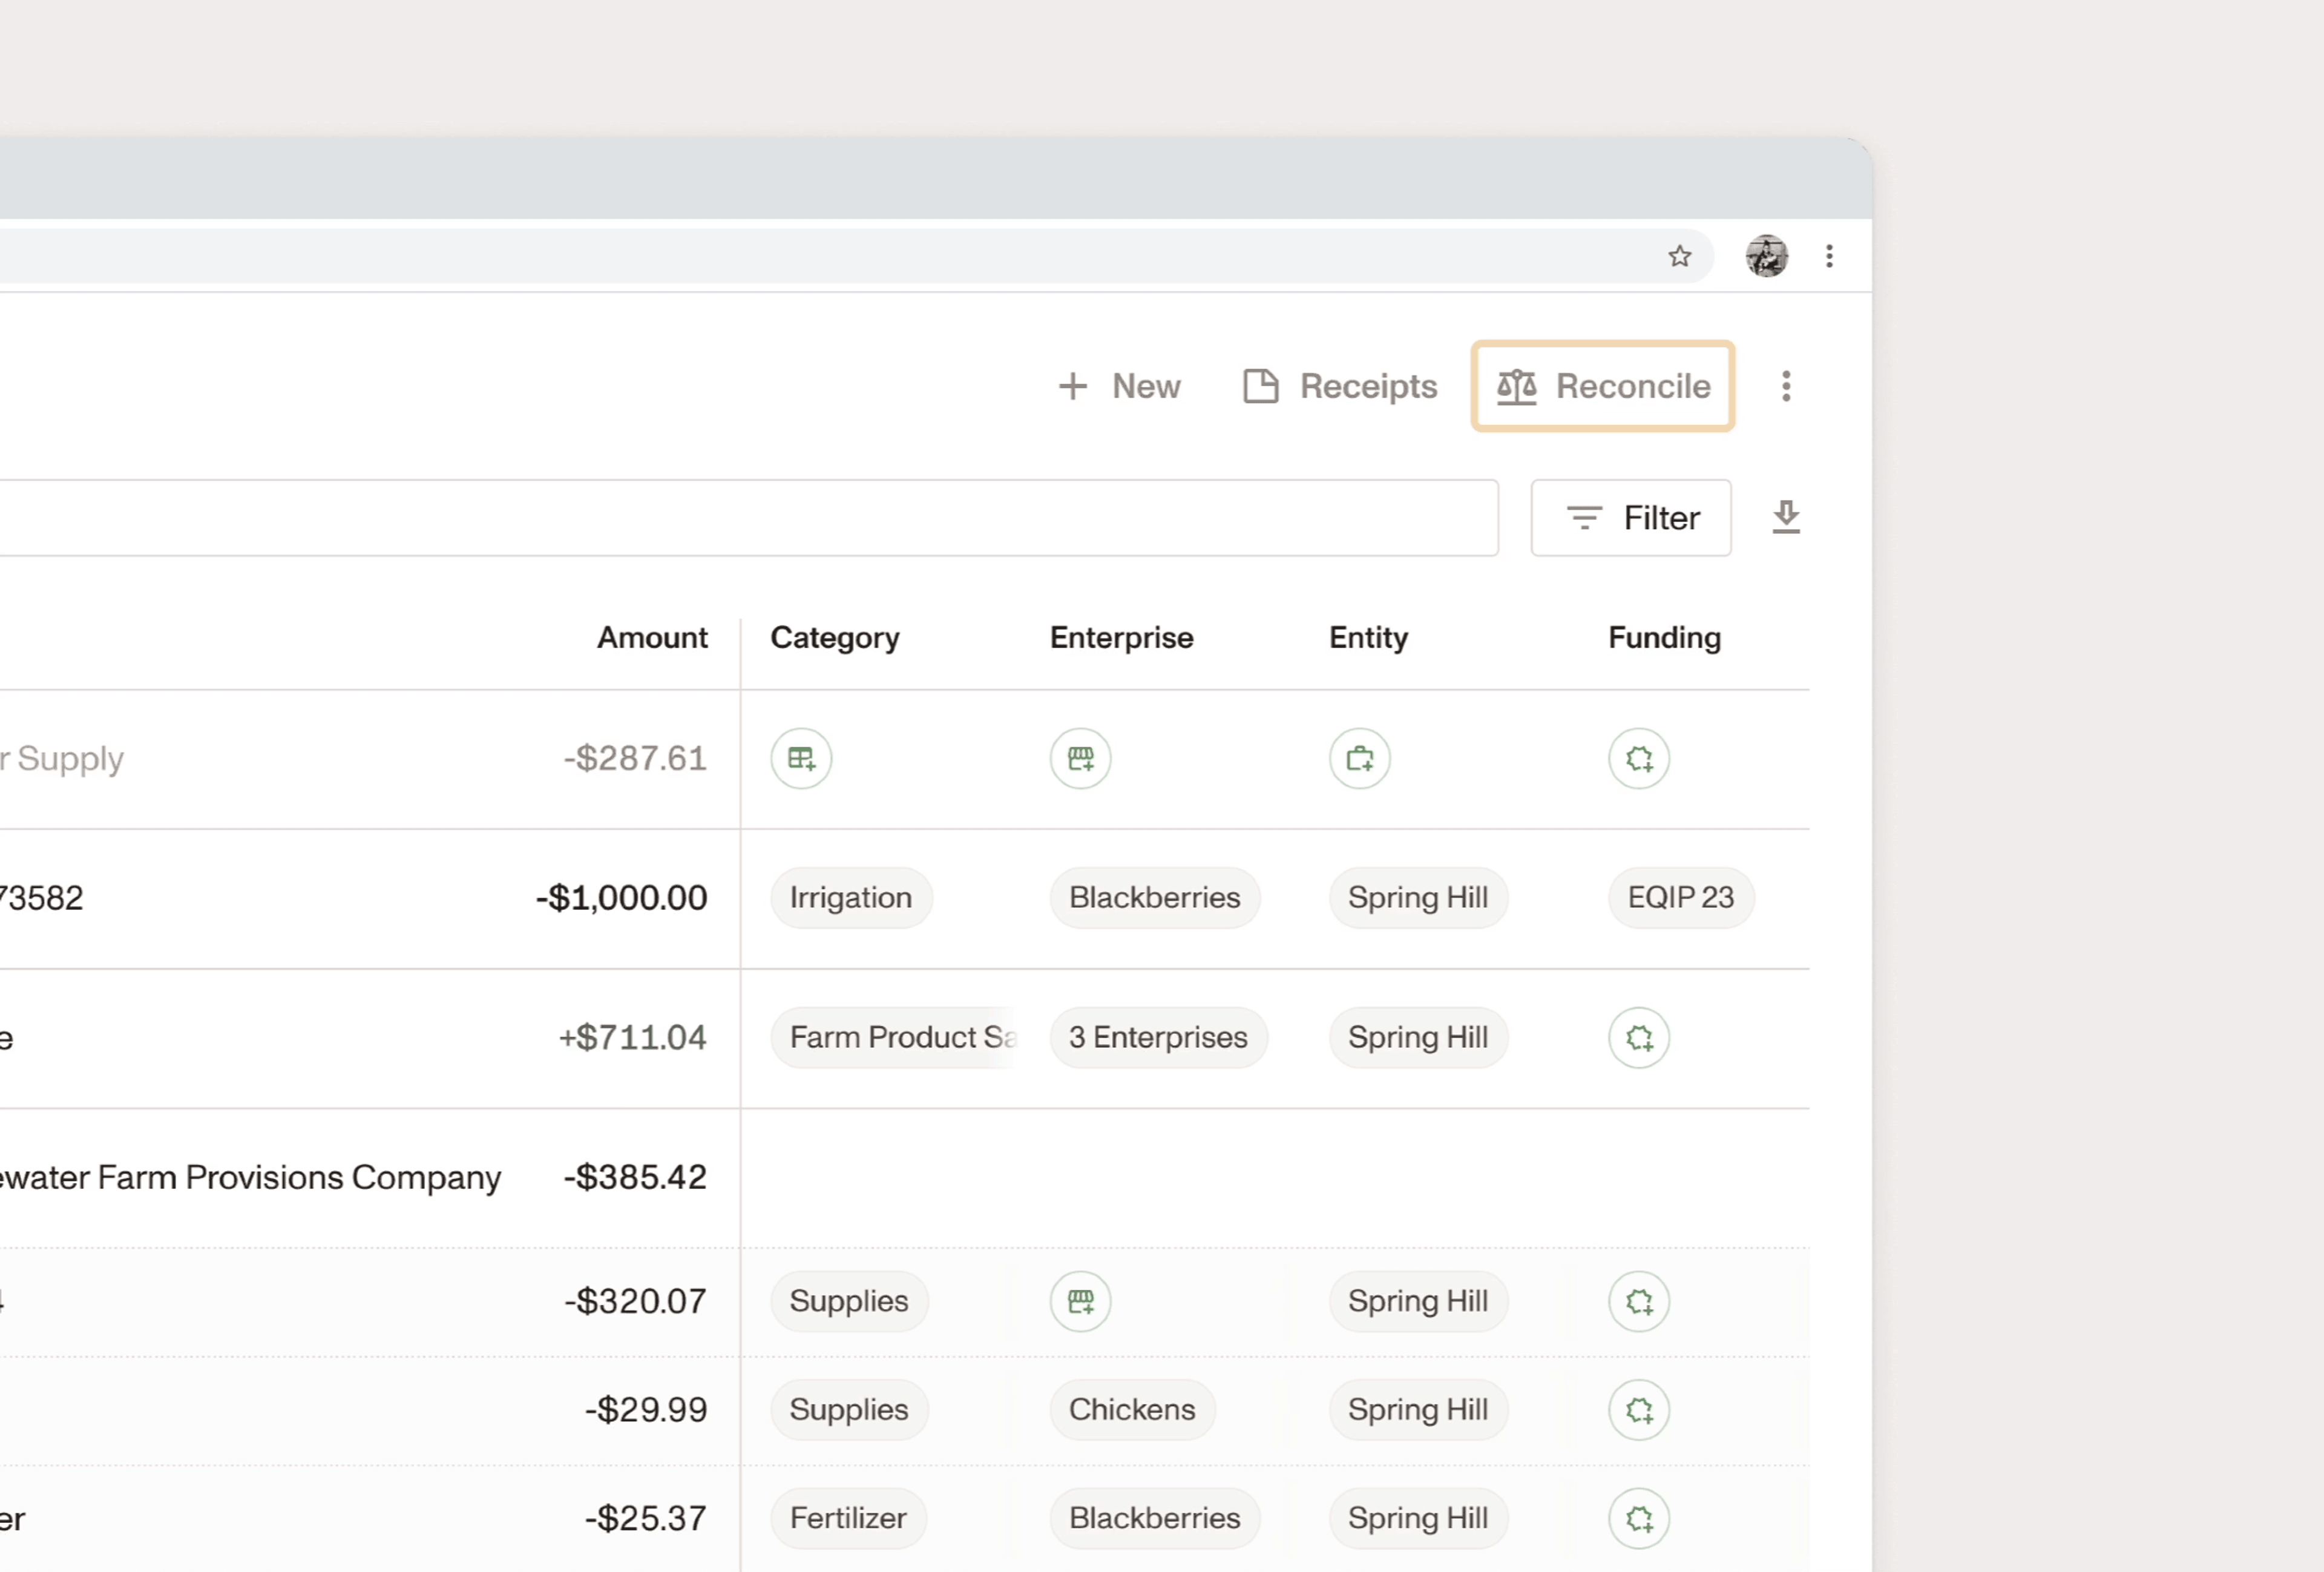The image size is (2324, 1572).
Task: Click the download export icon
Action: [1785, 517]
